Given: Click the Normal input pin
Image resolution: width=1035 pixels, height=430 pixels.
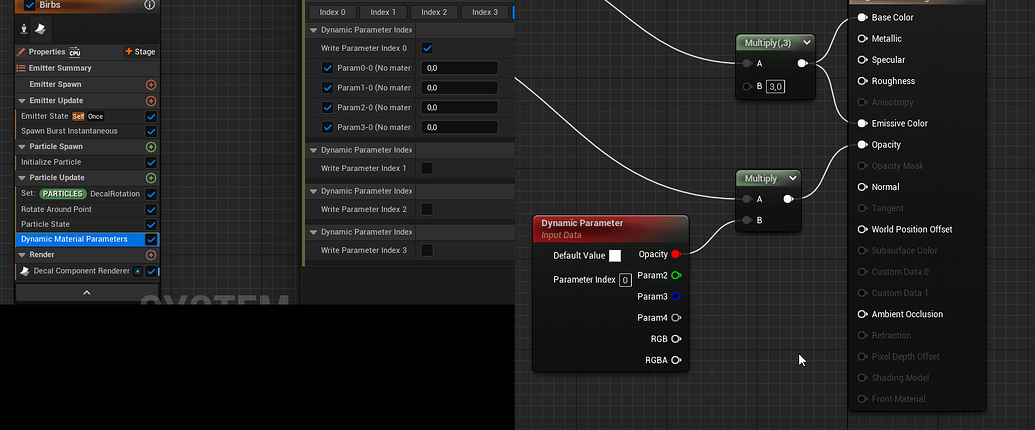Looking at the screenshot, I should [x=862, y=187].
